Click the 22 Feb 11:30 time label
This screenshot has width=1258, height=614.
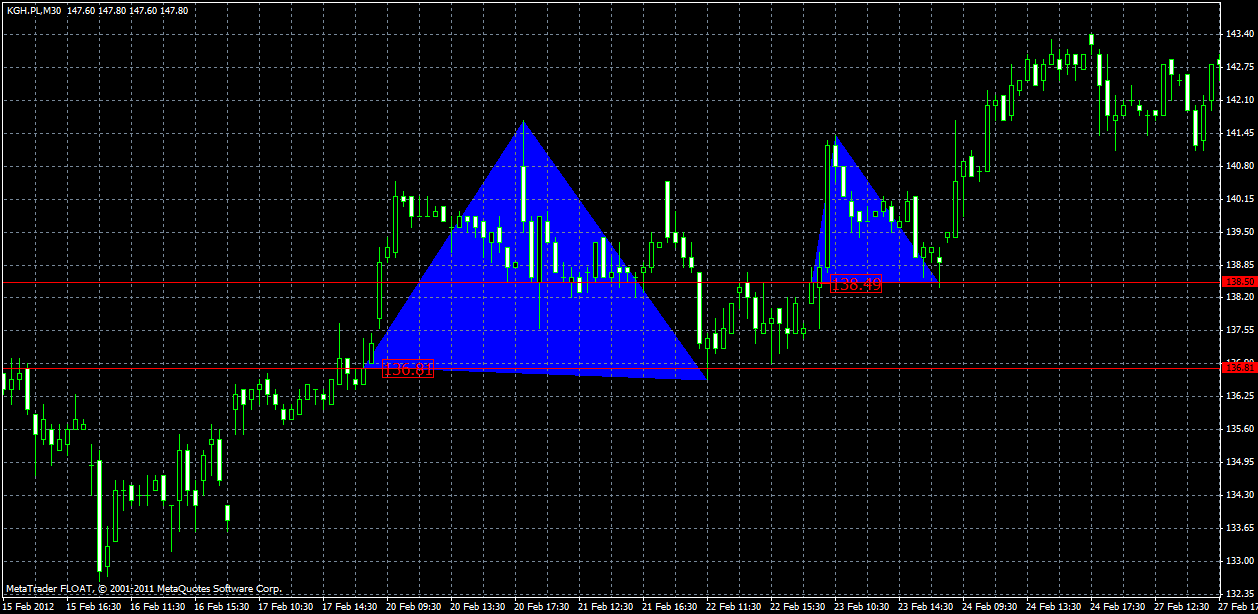tap(734, 607)
